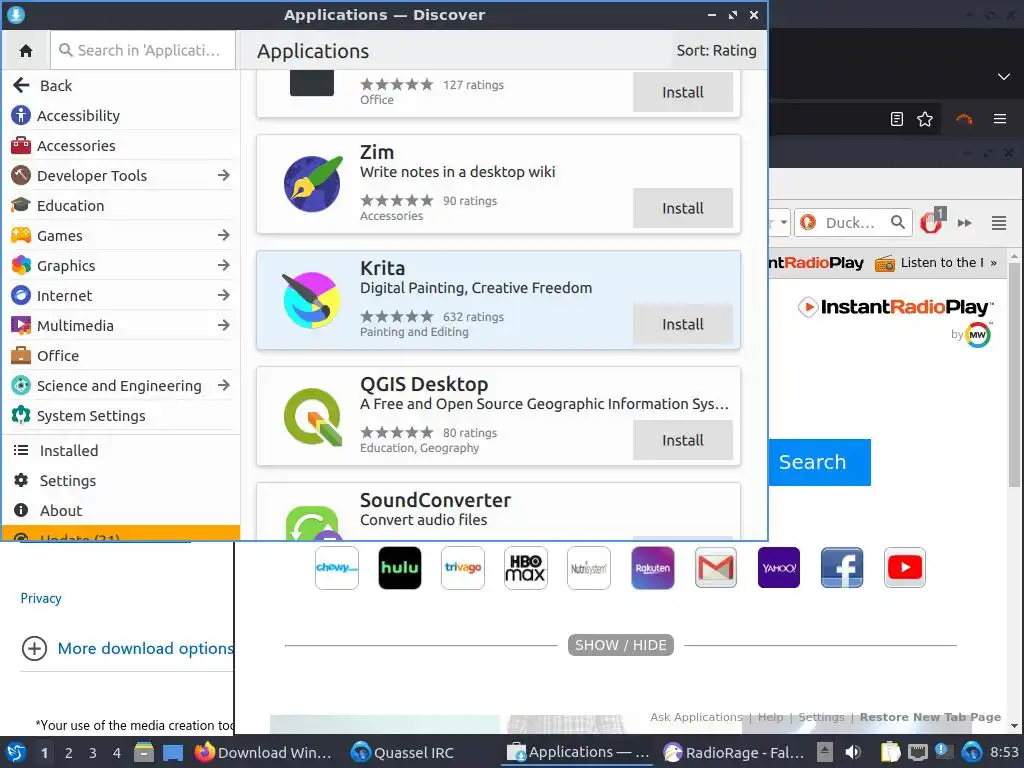Install the Krita application
1024x768 pixels.
click(x=682, y=324)
